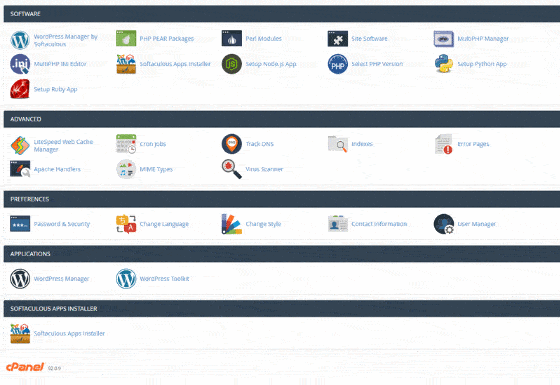Open the MultiPHP INI Editor link
560x385 pixels.
click(60, 64)
